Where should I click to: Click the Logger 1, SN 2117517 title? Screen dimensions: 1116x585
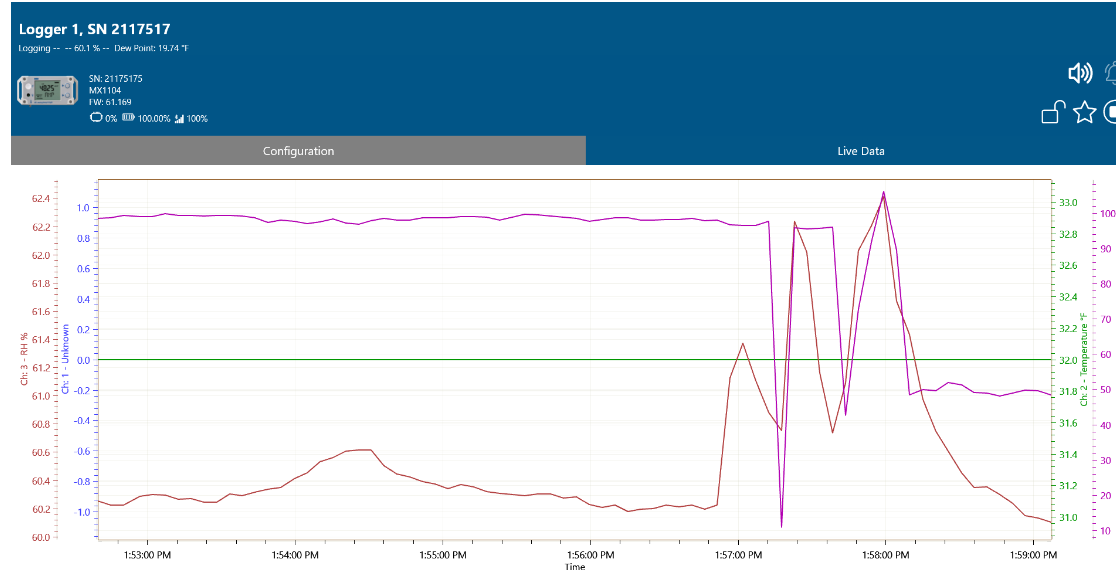click(x=94, y=30)
